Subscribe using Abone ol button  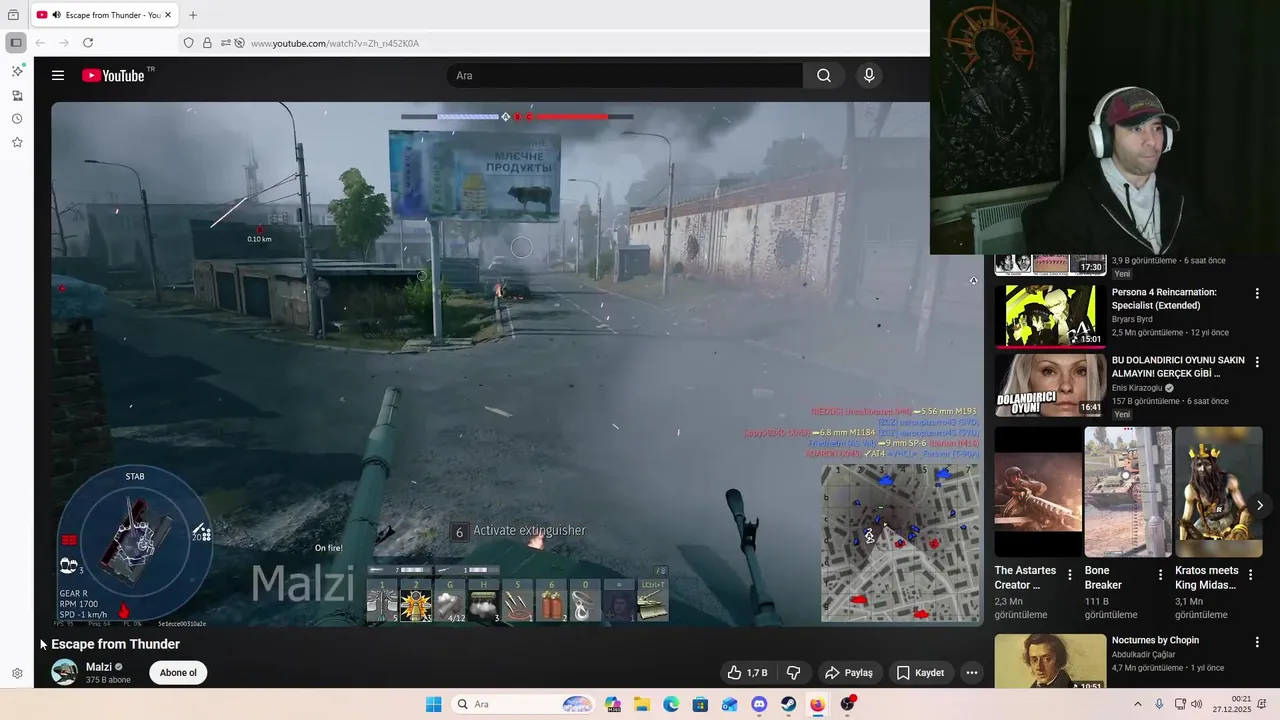point(178,673)
